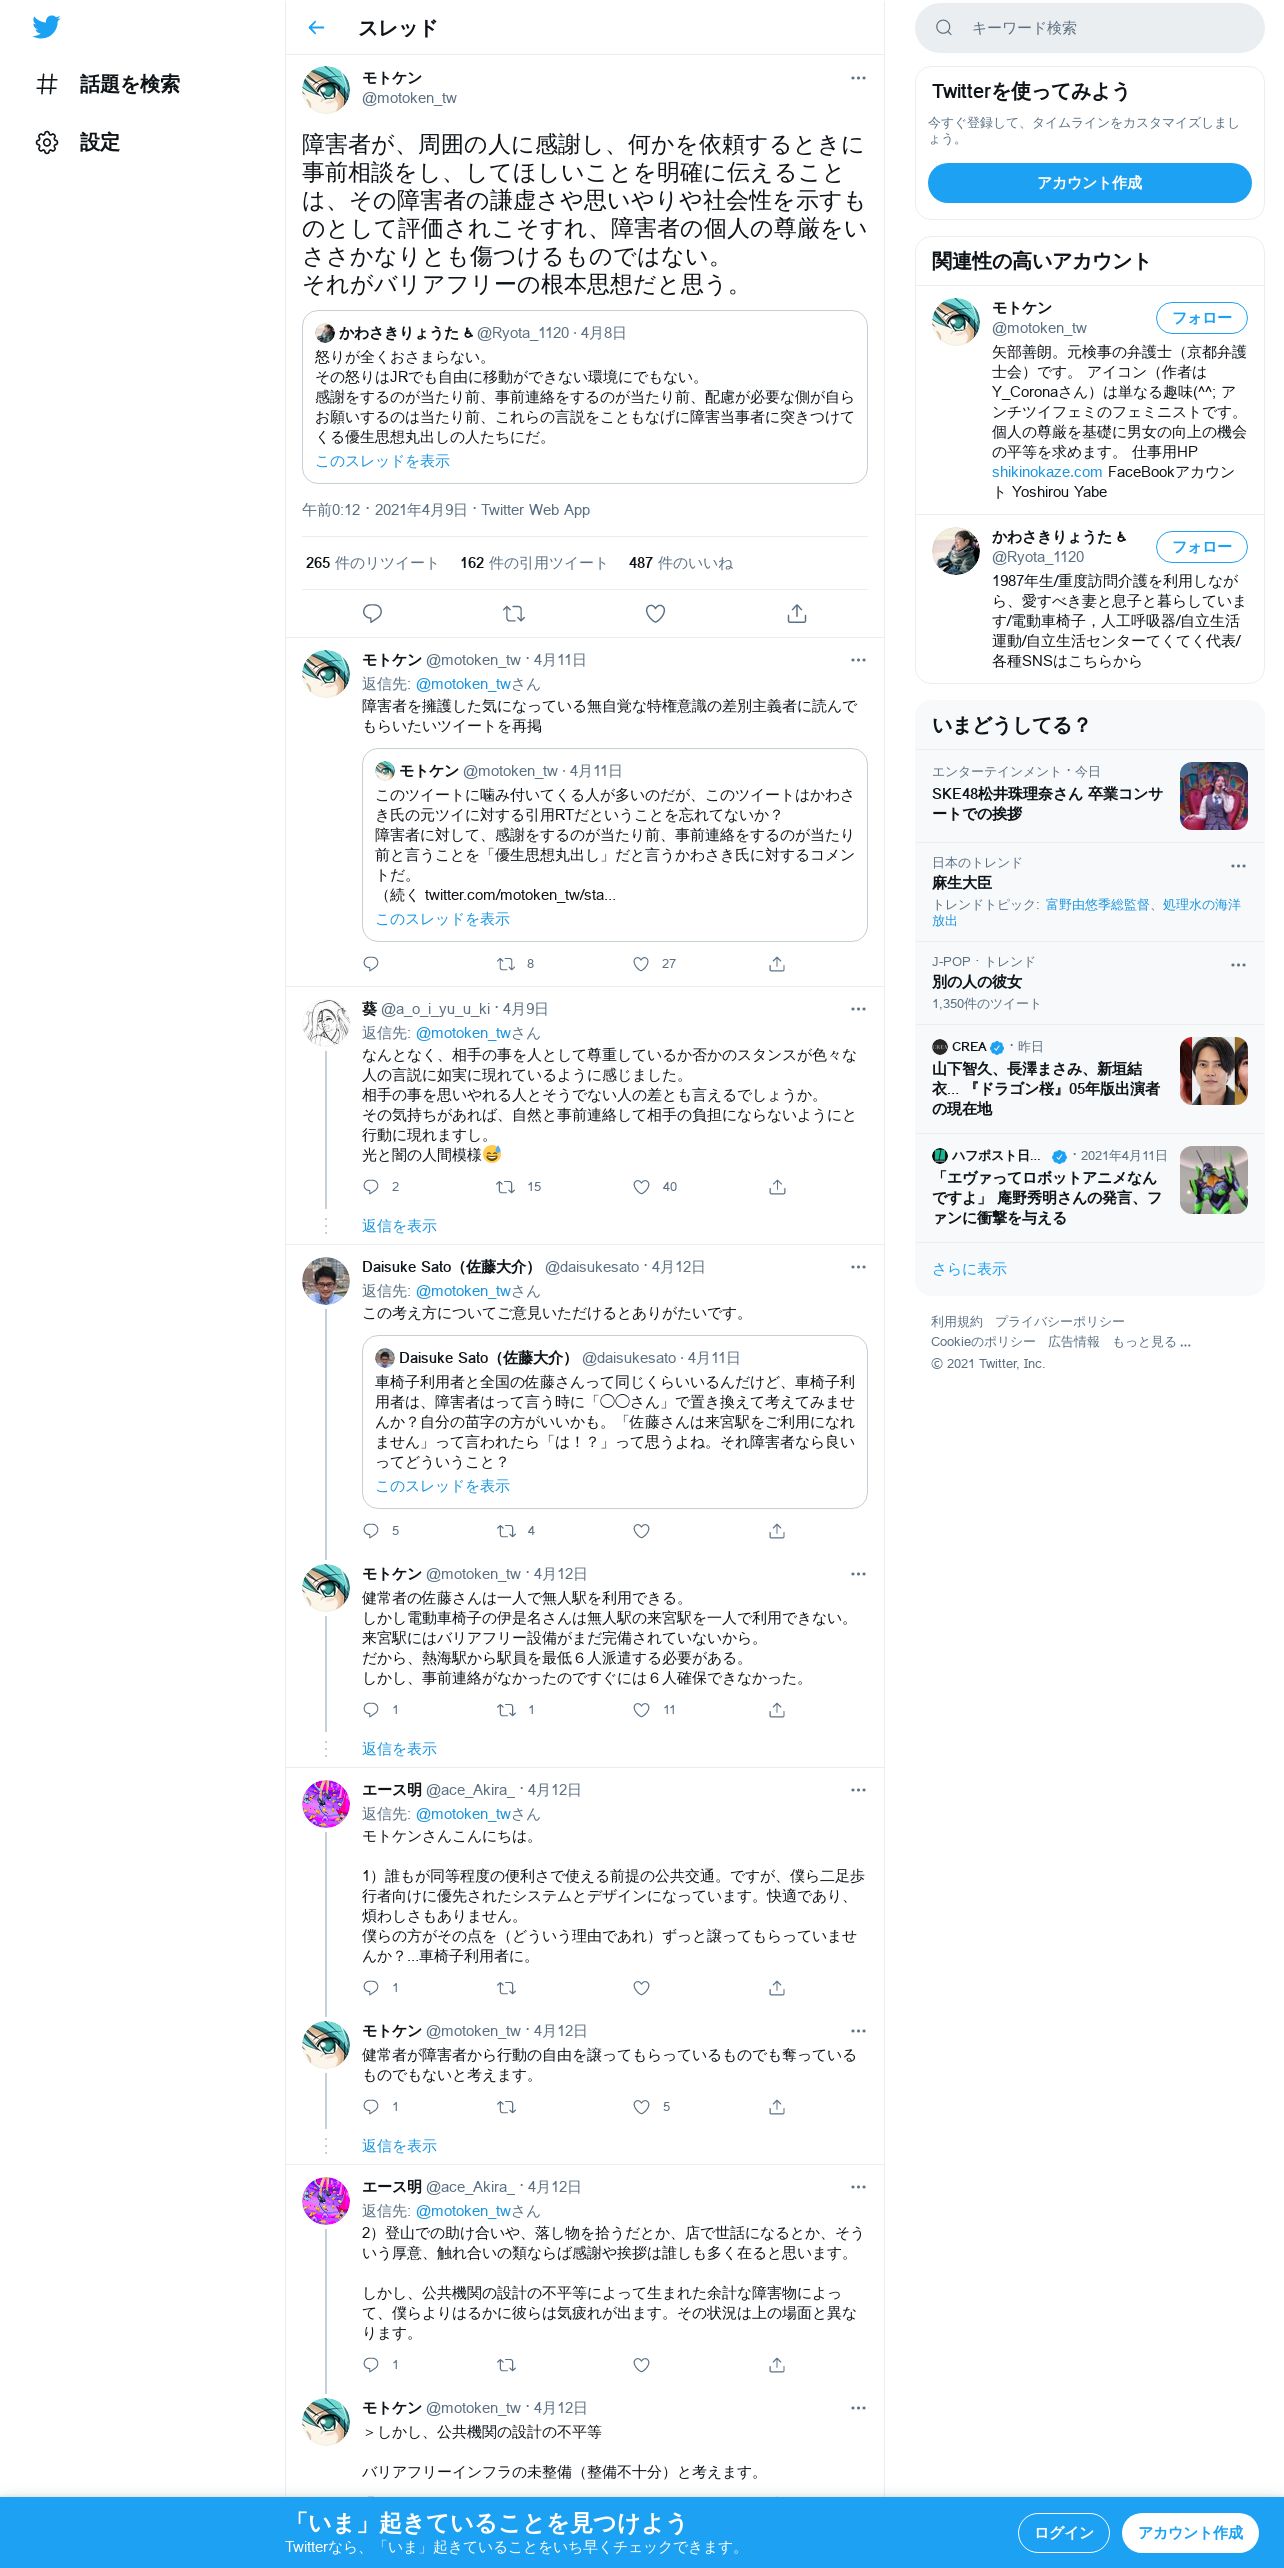Retweet Daisuke Sato's reply showing 4 retweets
1284x2568 pixels.
506,1531
